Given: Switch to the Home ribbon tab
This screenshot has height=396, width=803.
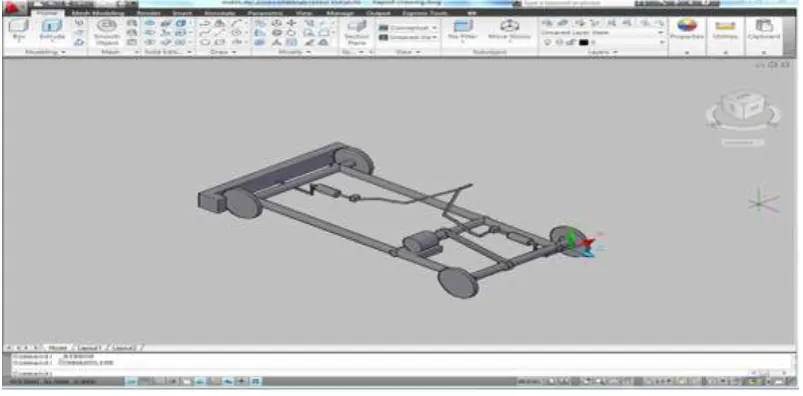Looking at the screenshot, I should pos(46,13).
